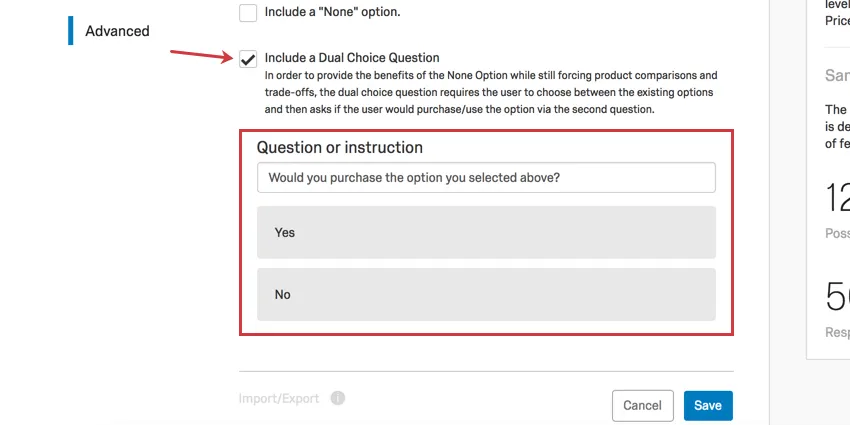850x425 pixels.
Task: Select the Yes answer option
Action: pos(486,232)
